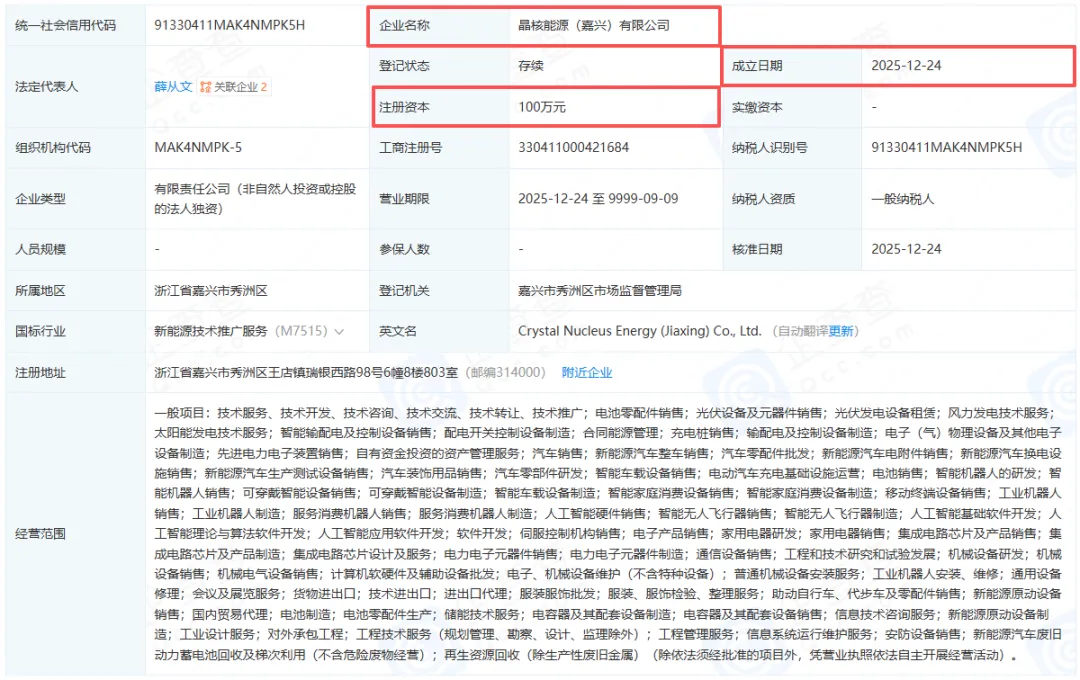The width and height of the screenshot is (1080, 680).
Task: Click the 法定代表人 label
Action: [x=46, y=87]
